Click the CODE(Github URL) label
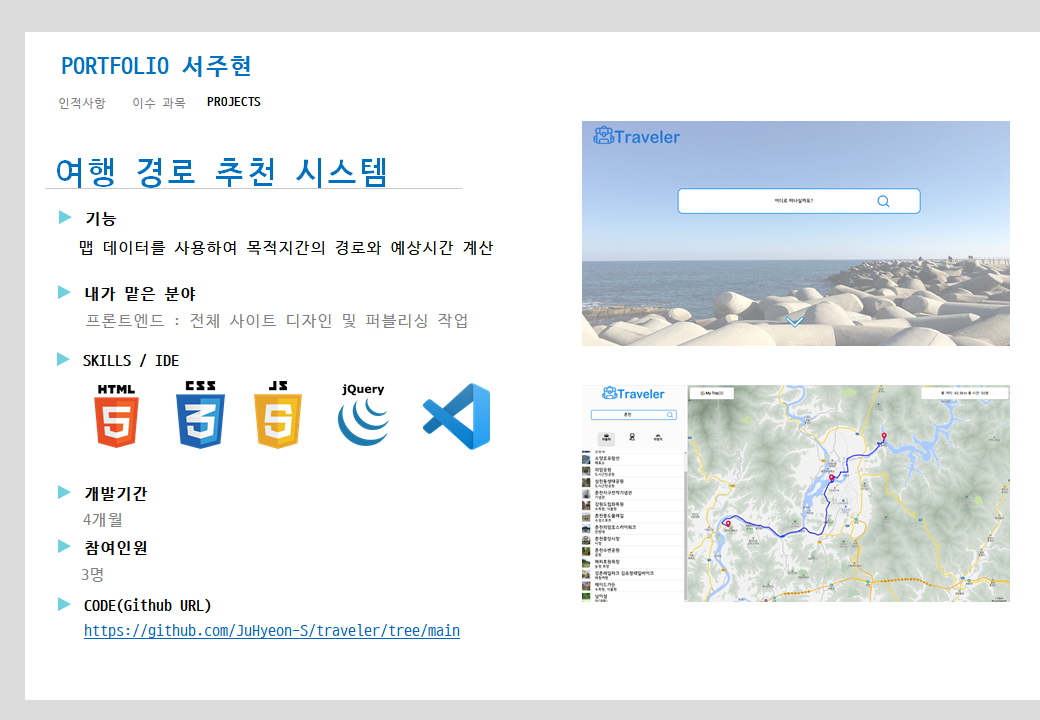Screen dimensions: 1040x720 point(147,605)
